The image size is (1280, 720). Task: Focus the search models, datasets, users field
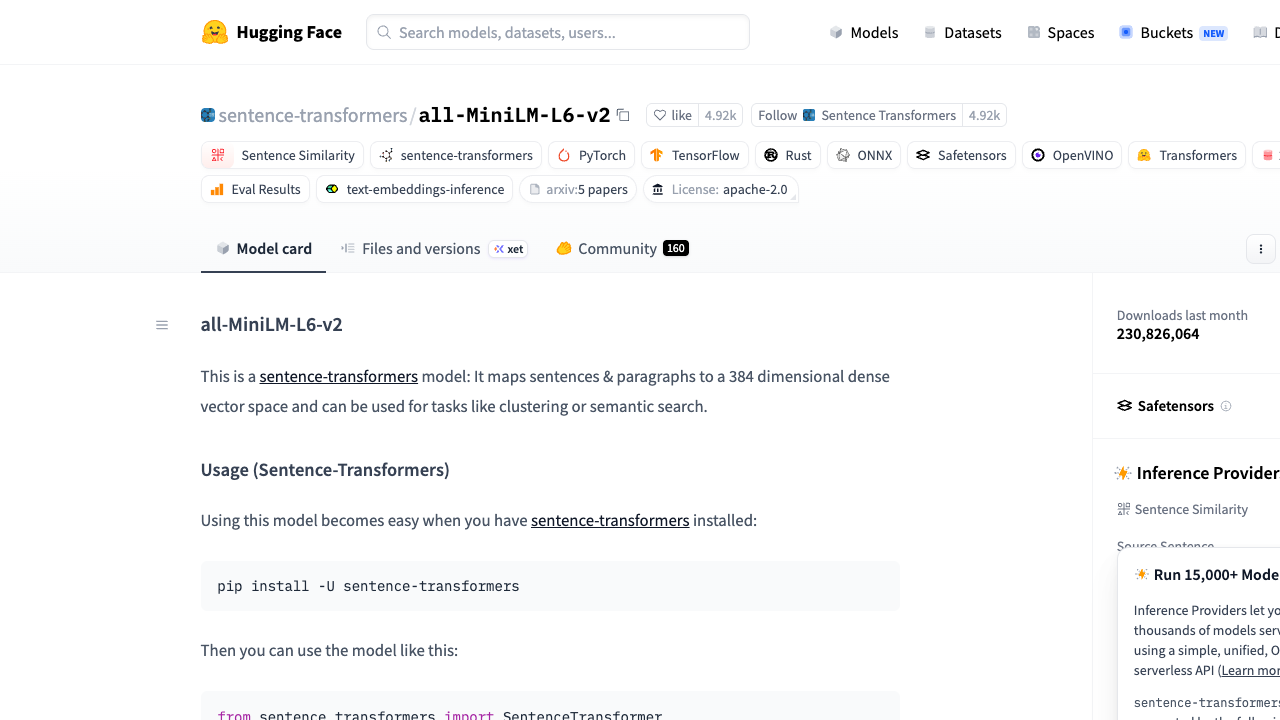(558, 32)
